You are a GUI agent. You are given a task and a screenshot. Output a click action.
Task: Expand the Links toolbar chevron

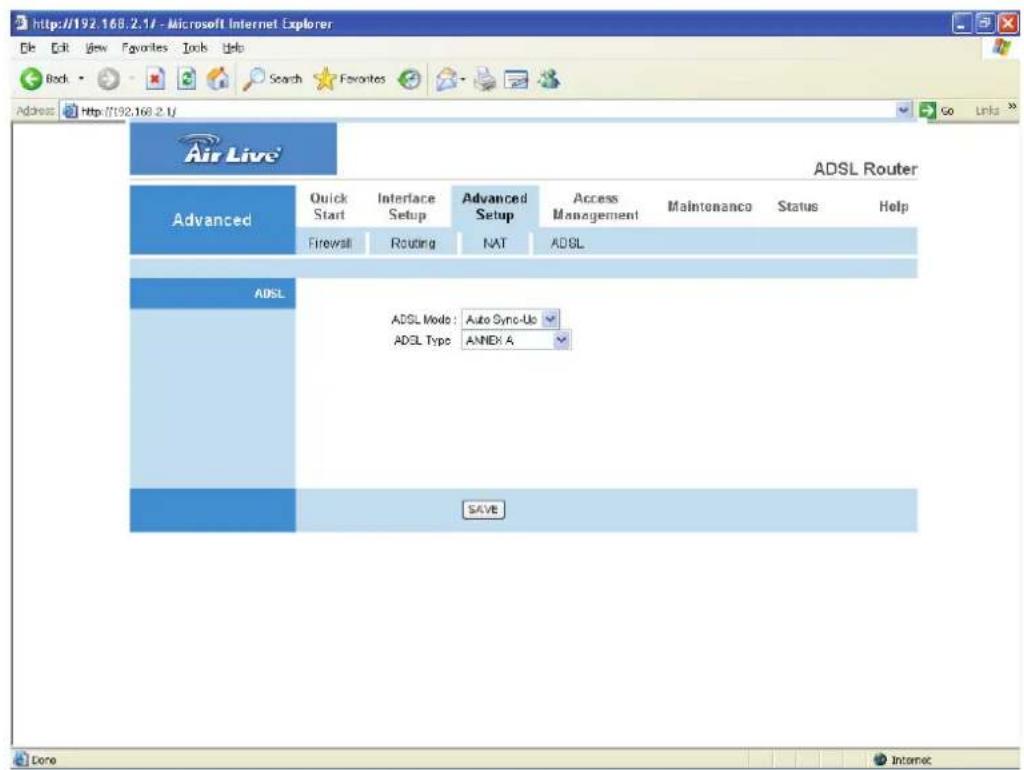tap(1012, 106)
